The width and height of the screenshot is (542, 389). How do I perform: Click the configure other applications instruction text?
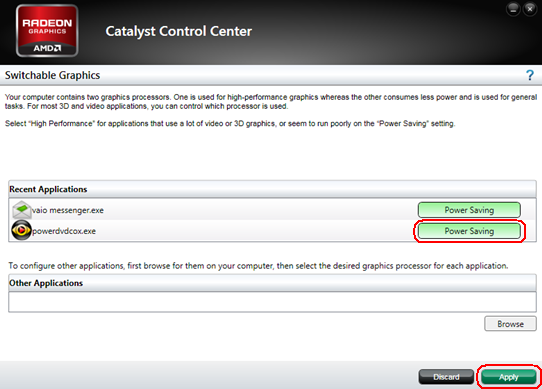[x=258, y=266]
